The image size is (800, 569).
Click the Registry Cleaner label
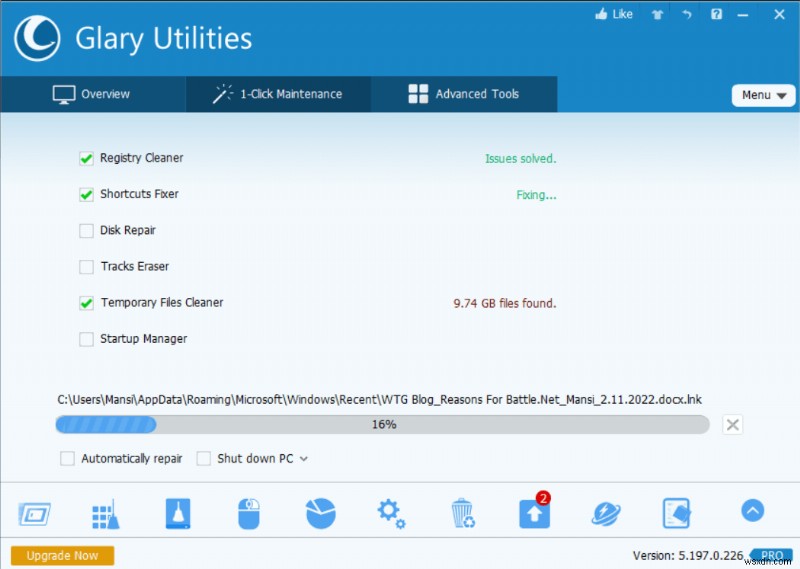(x=141, y=158)
